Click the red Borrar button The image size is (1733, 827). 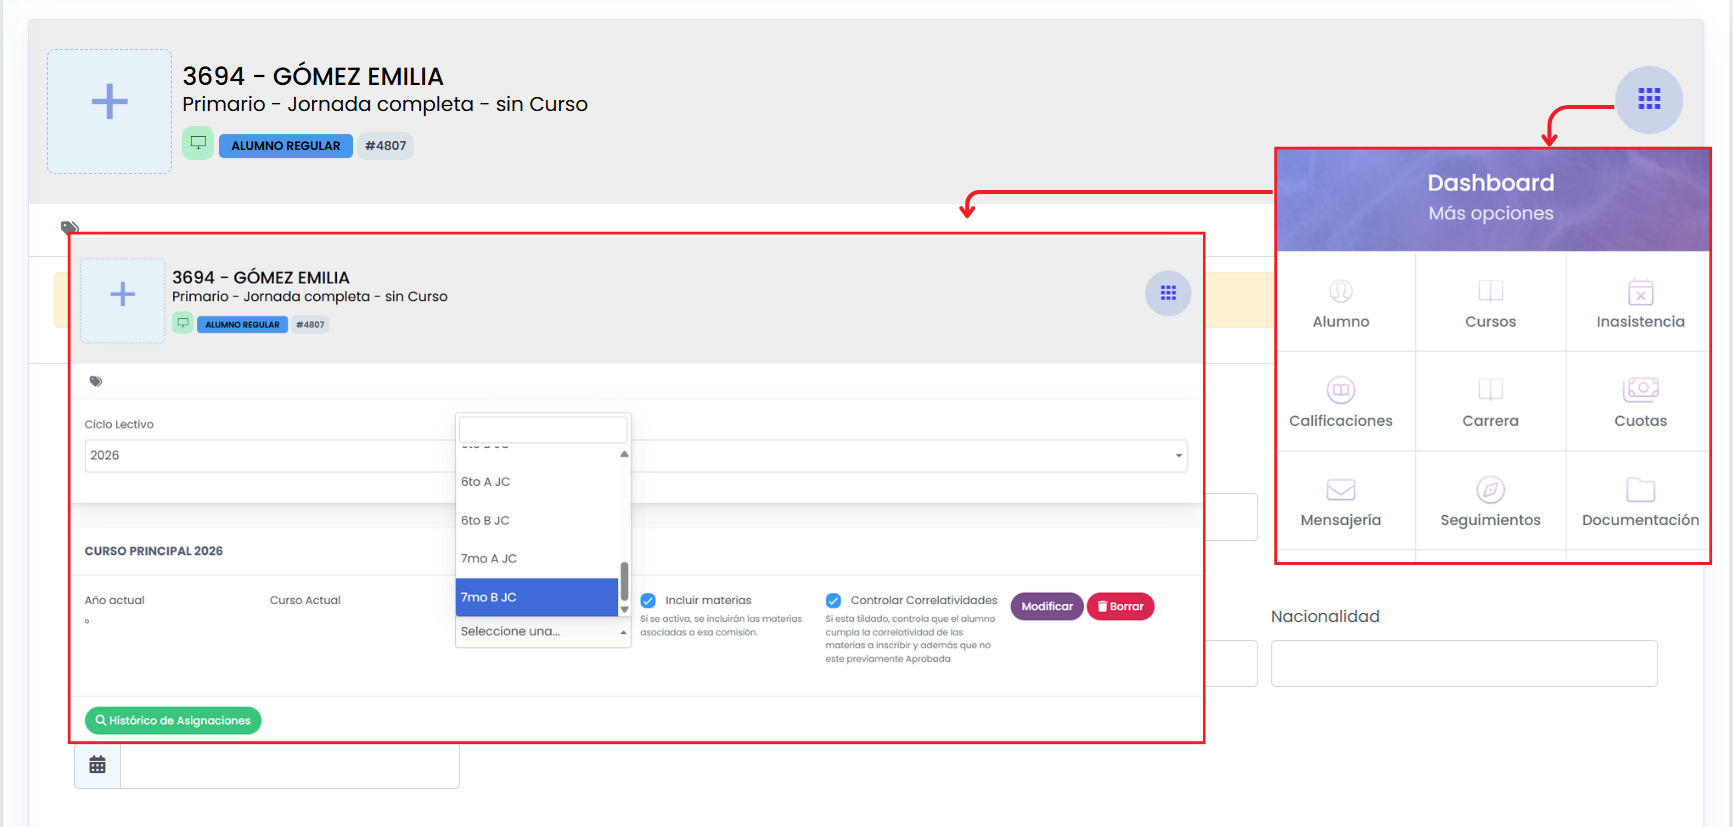tap(1120, 607)
